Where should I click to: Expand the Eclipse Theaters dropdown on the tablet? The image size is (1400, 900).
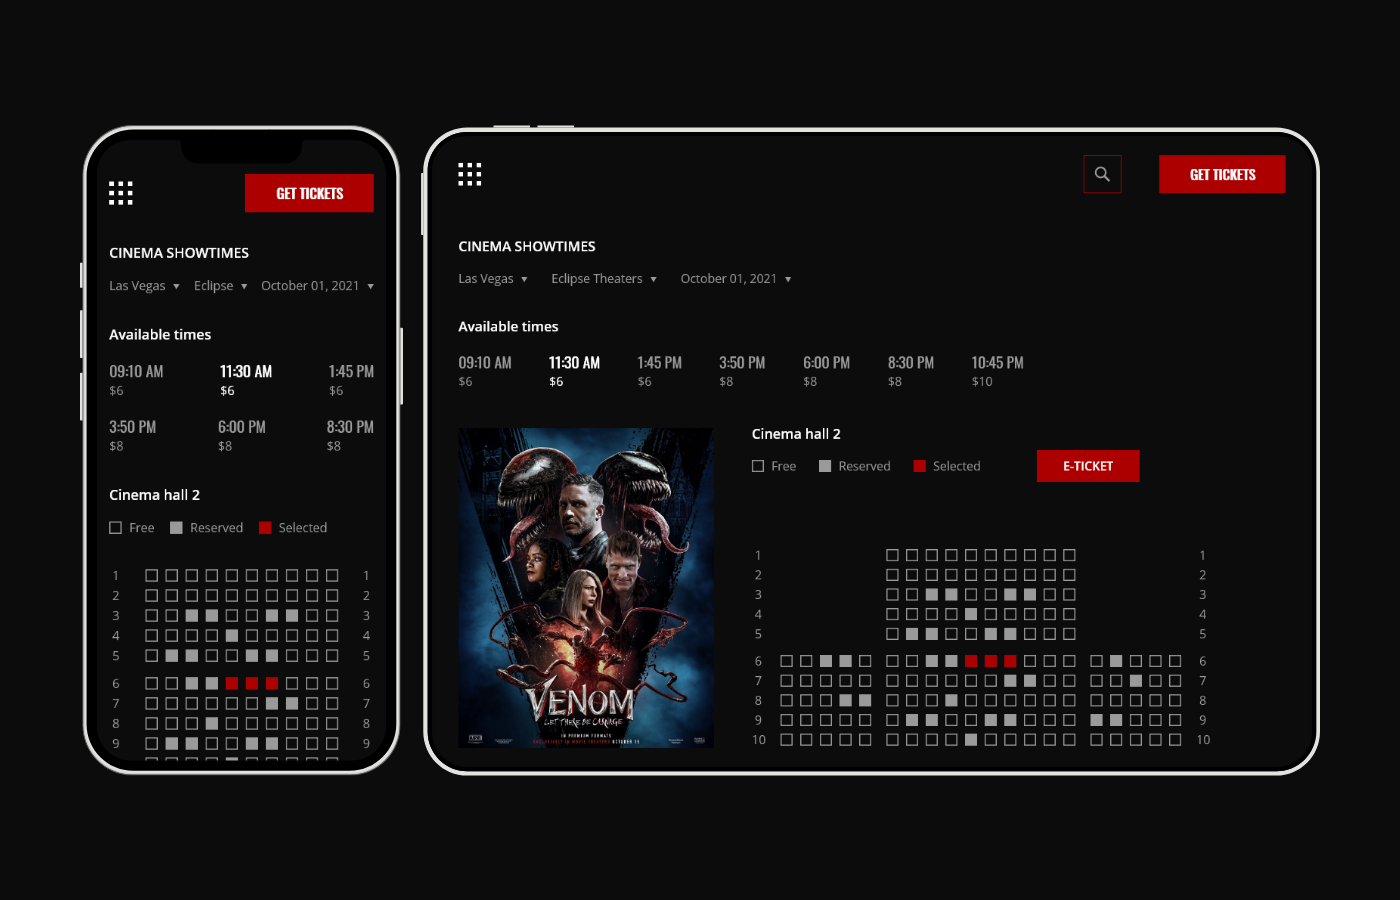pyautogui.click(x=604, y=279)
